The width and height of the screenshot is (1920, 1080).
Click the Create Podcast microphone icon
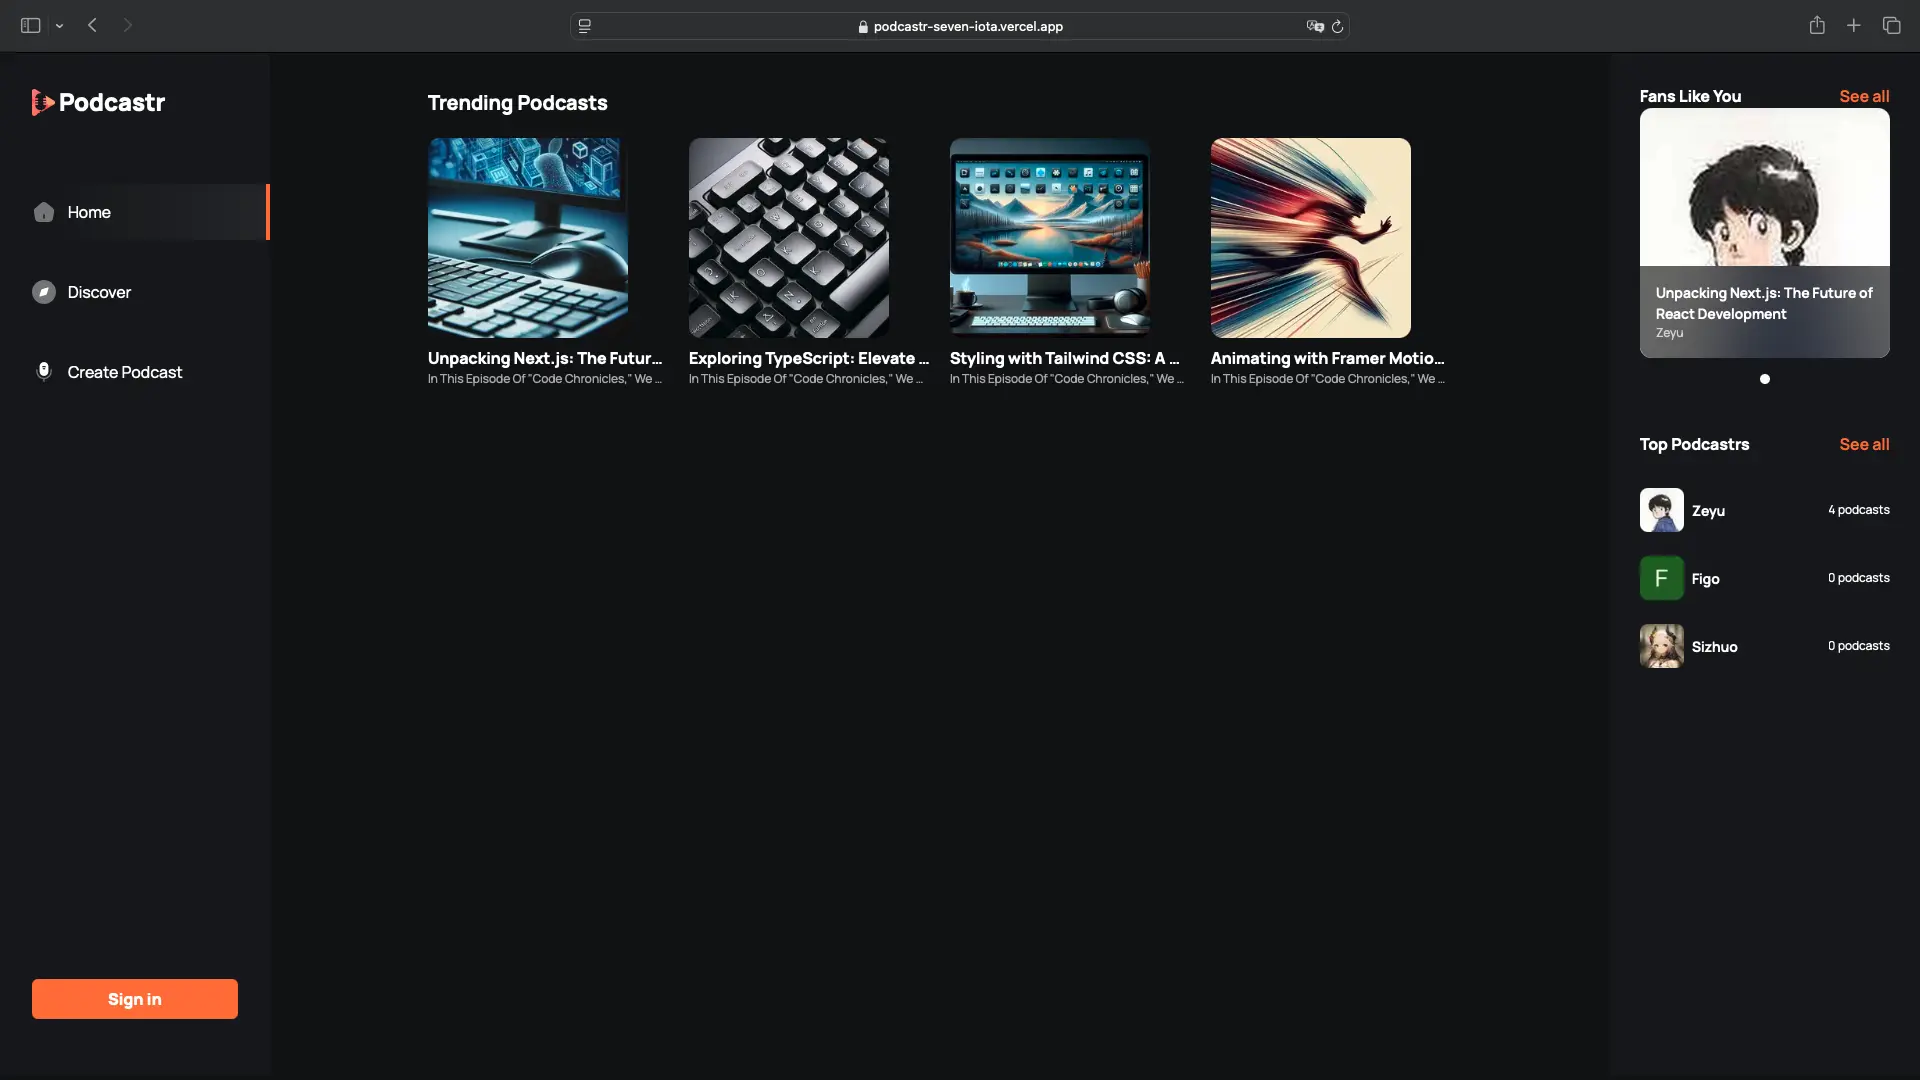pos(44,371)
